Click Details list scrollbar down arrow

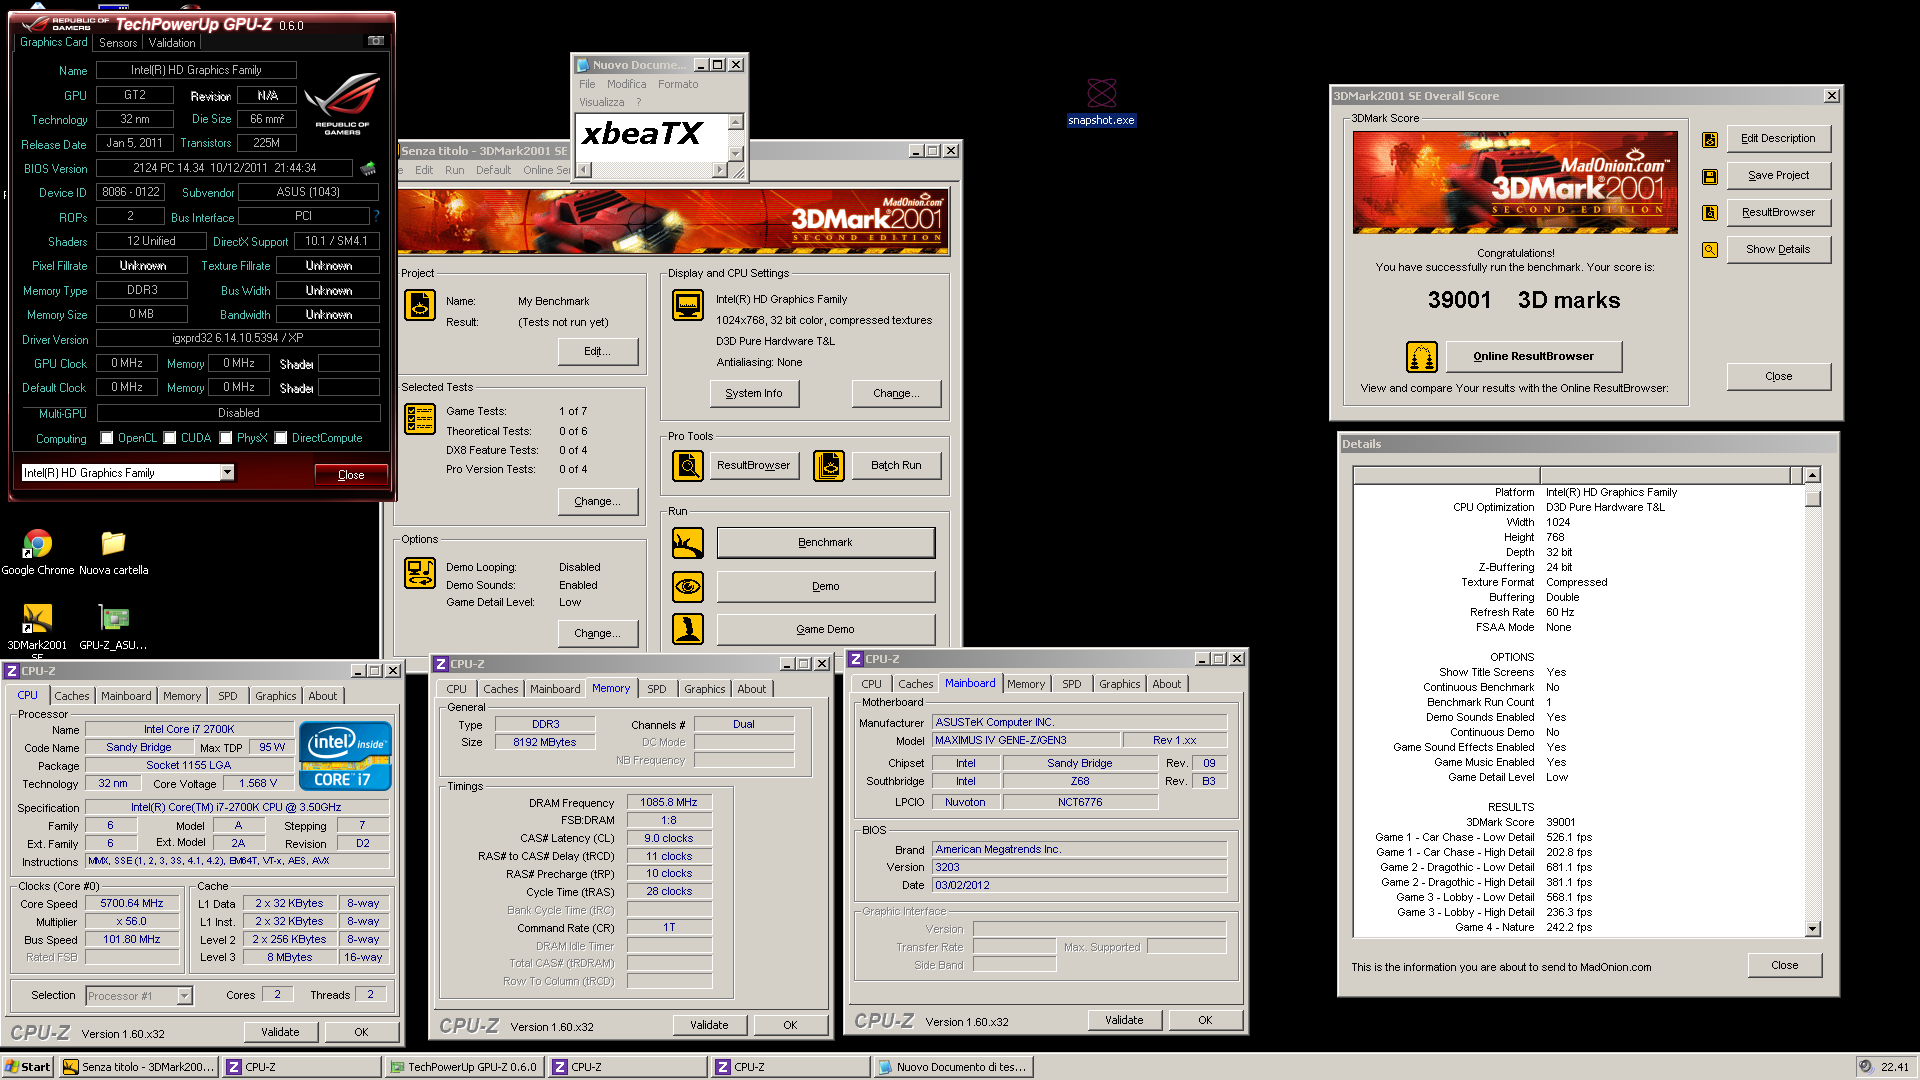click(1812, 929)
